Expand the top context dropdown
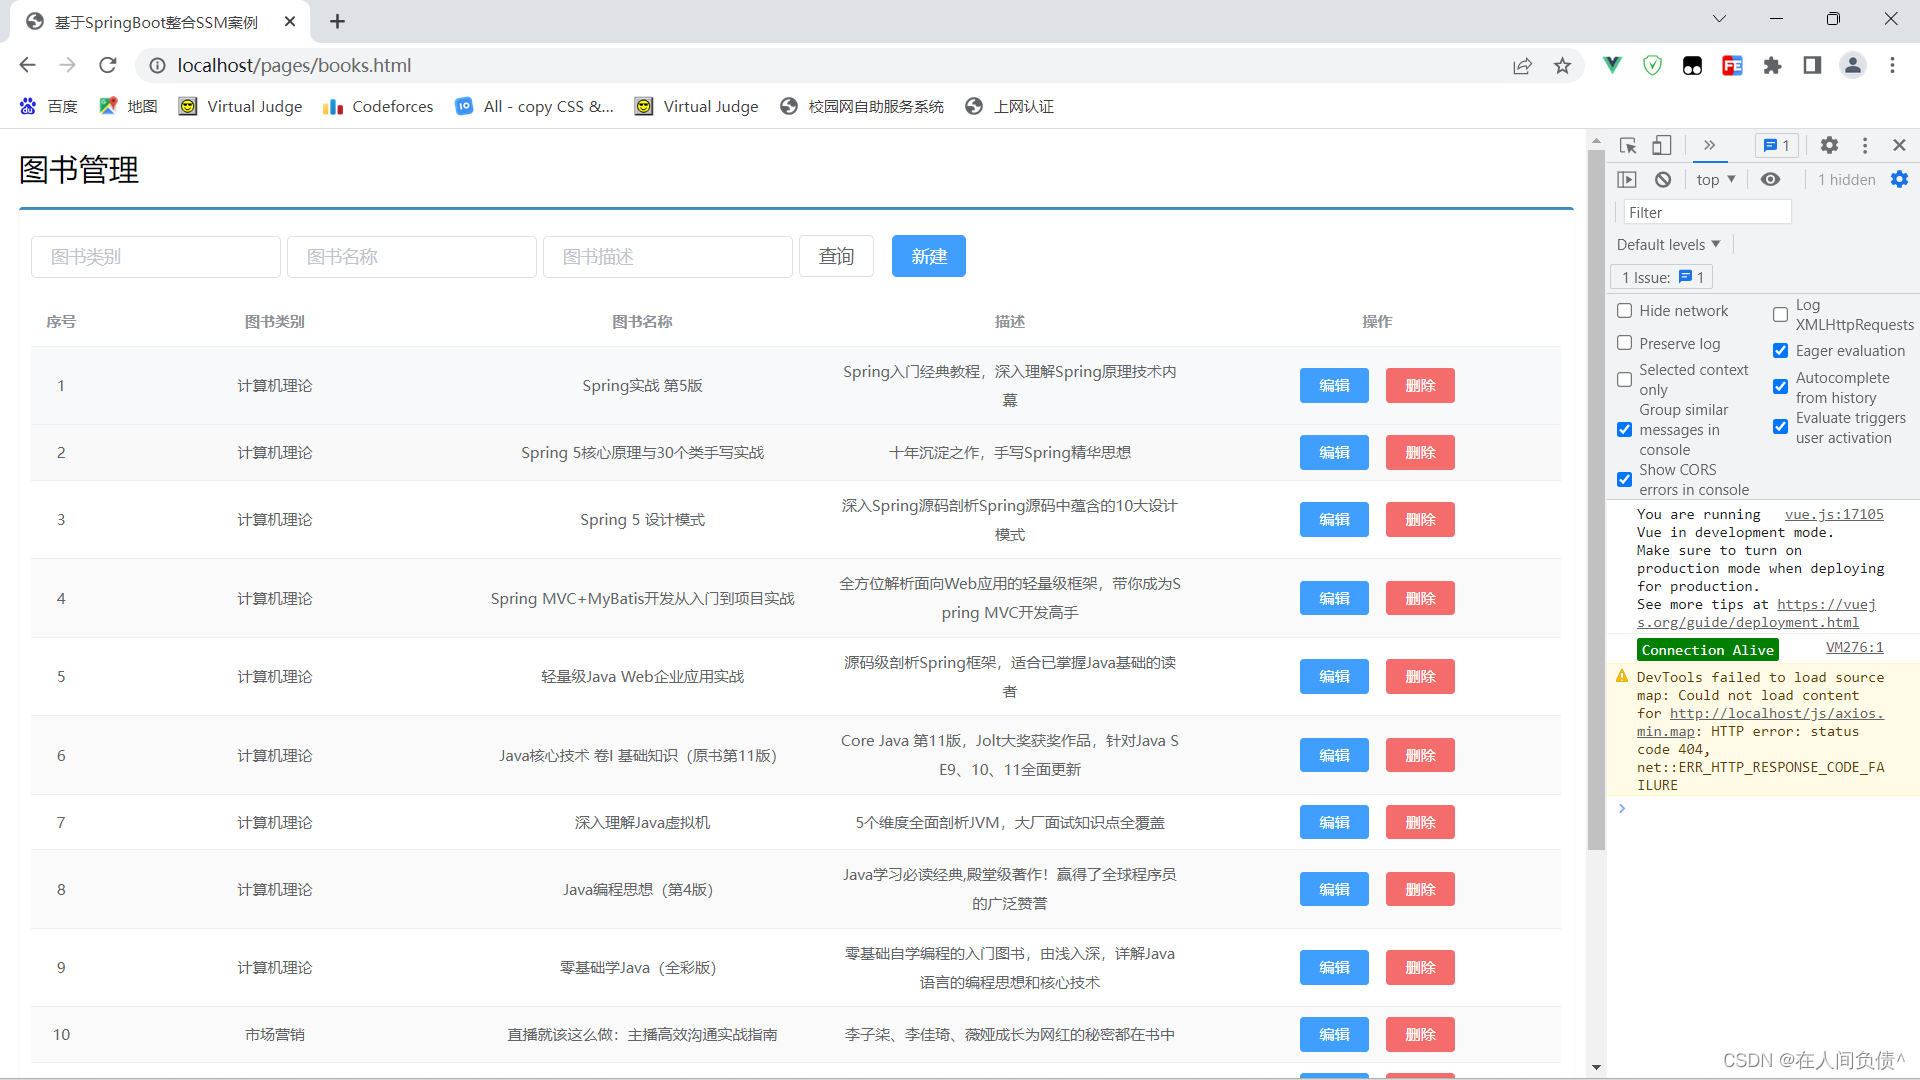Image resolution: width=1920 pixels, height=1080 pixels. (x=1716, y=180)
